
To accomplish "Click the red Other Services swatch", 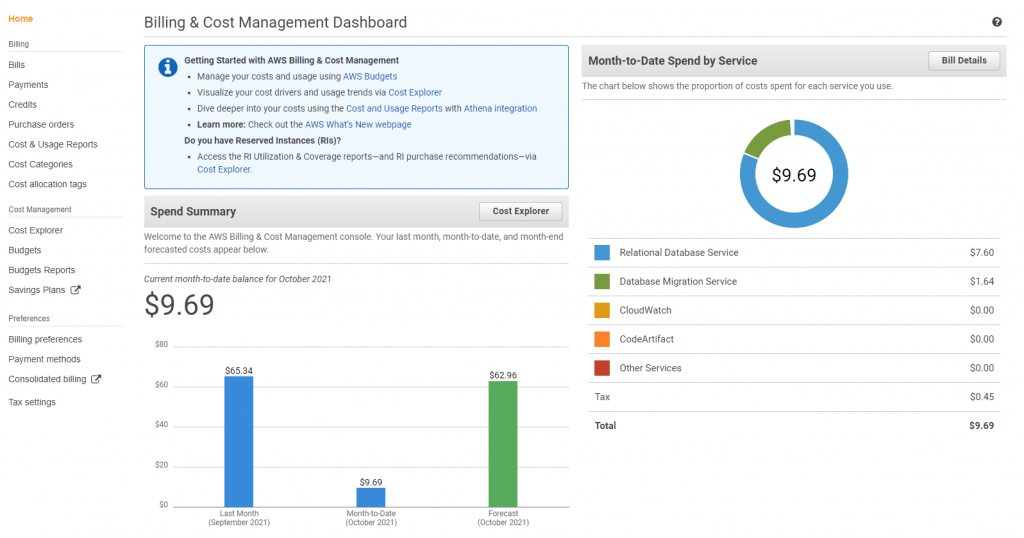I will click(601, 368).
